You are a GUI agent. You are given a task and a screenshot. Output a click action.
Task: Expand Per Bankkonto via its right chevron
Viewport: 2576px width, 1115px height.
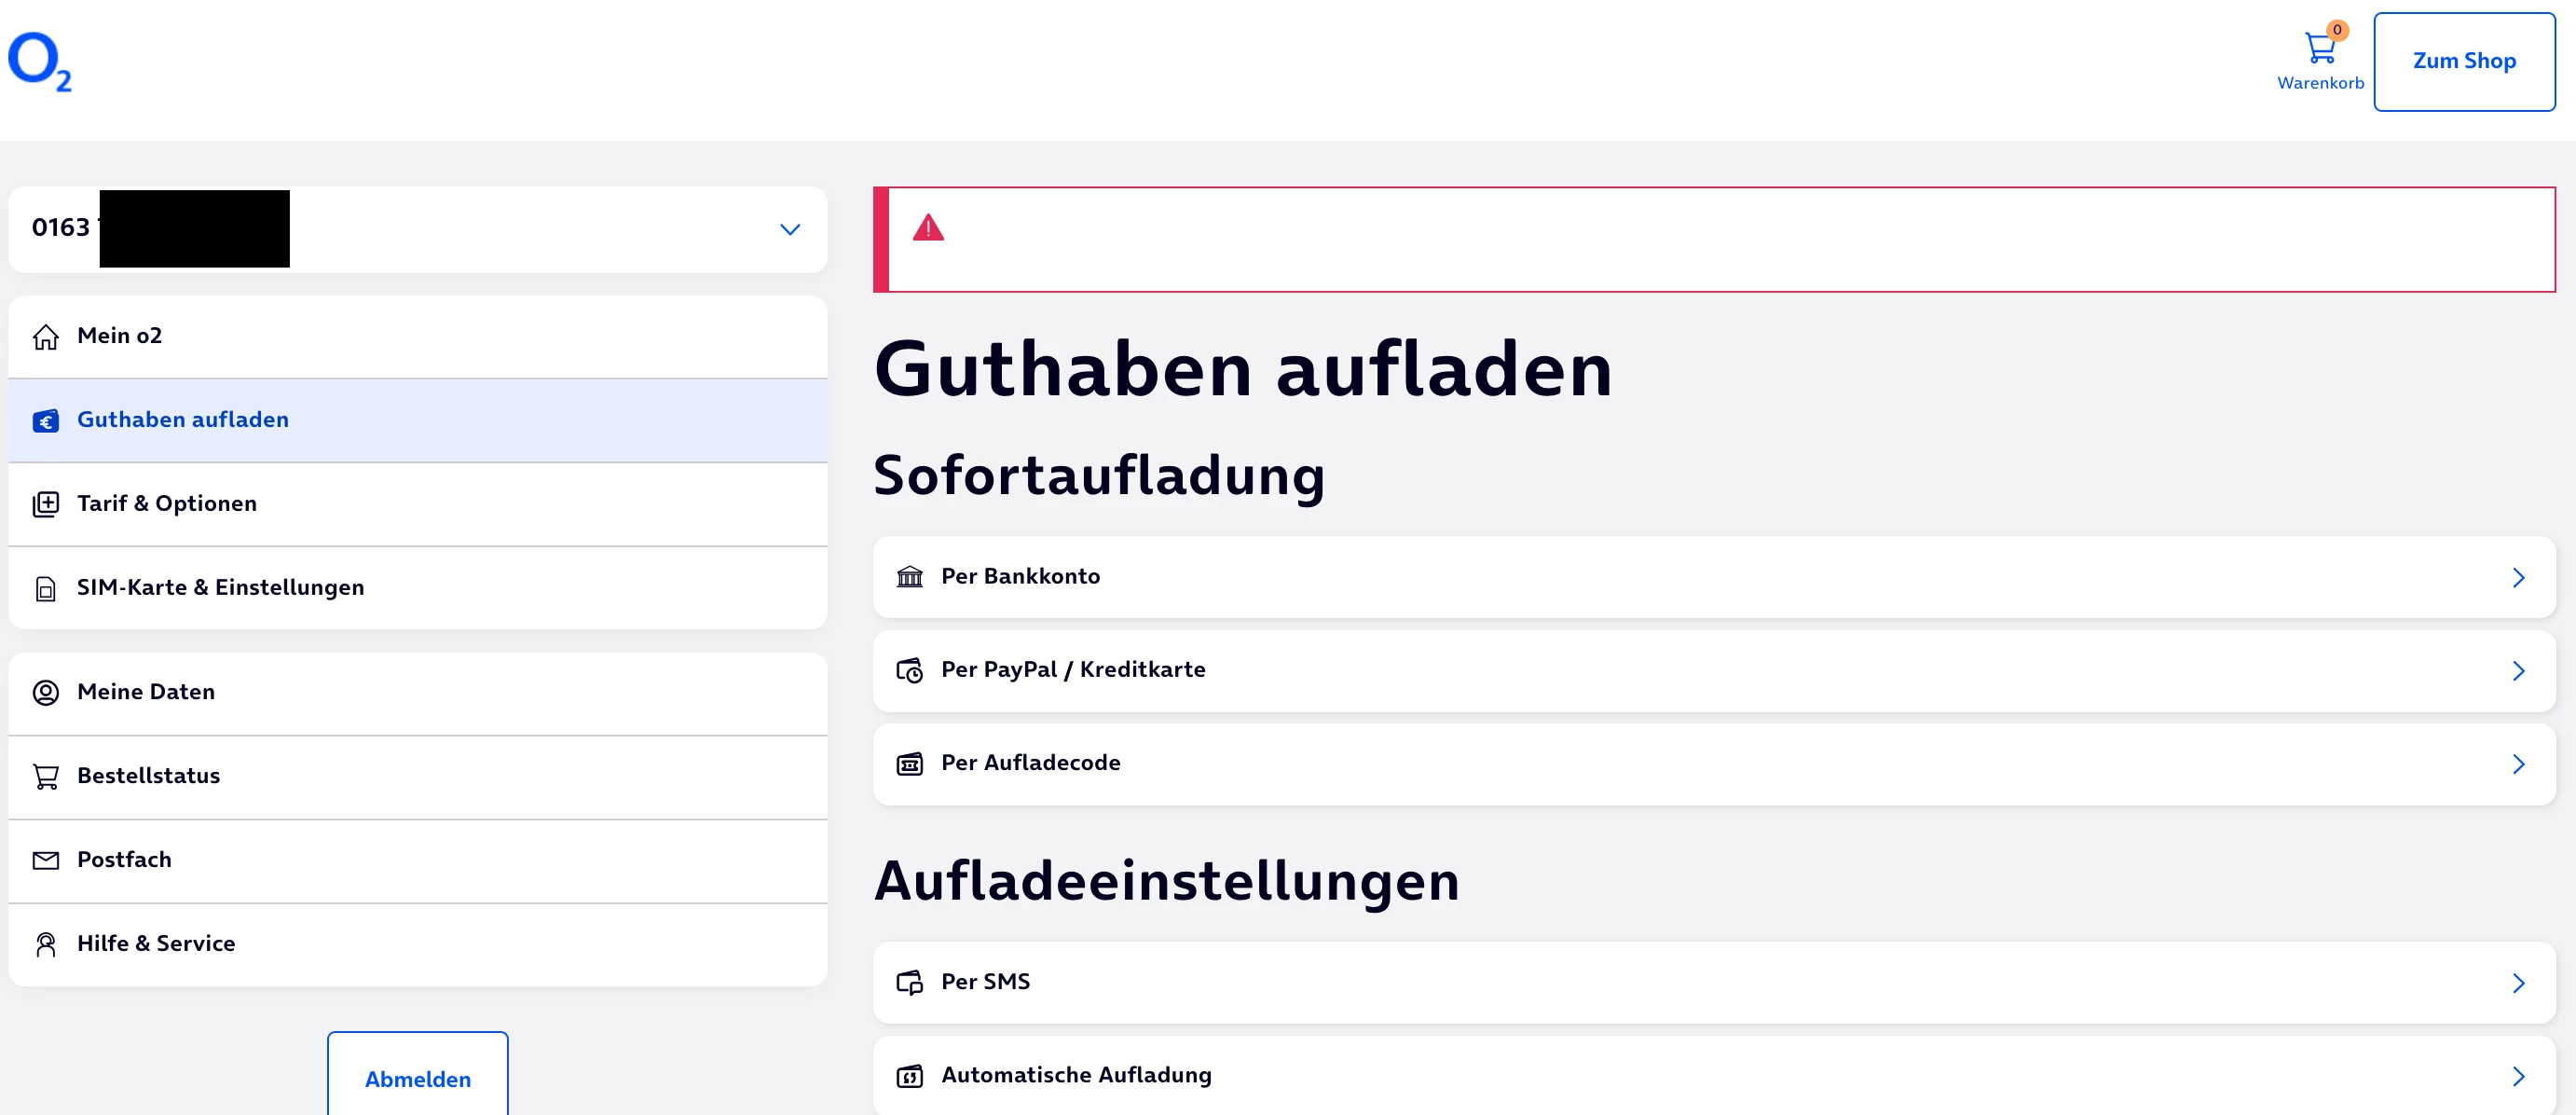point(2517,577)
